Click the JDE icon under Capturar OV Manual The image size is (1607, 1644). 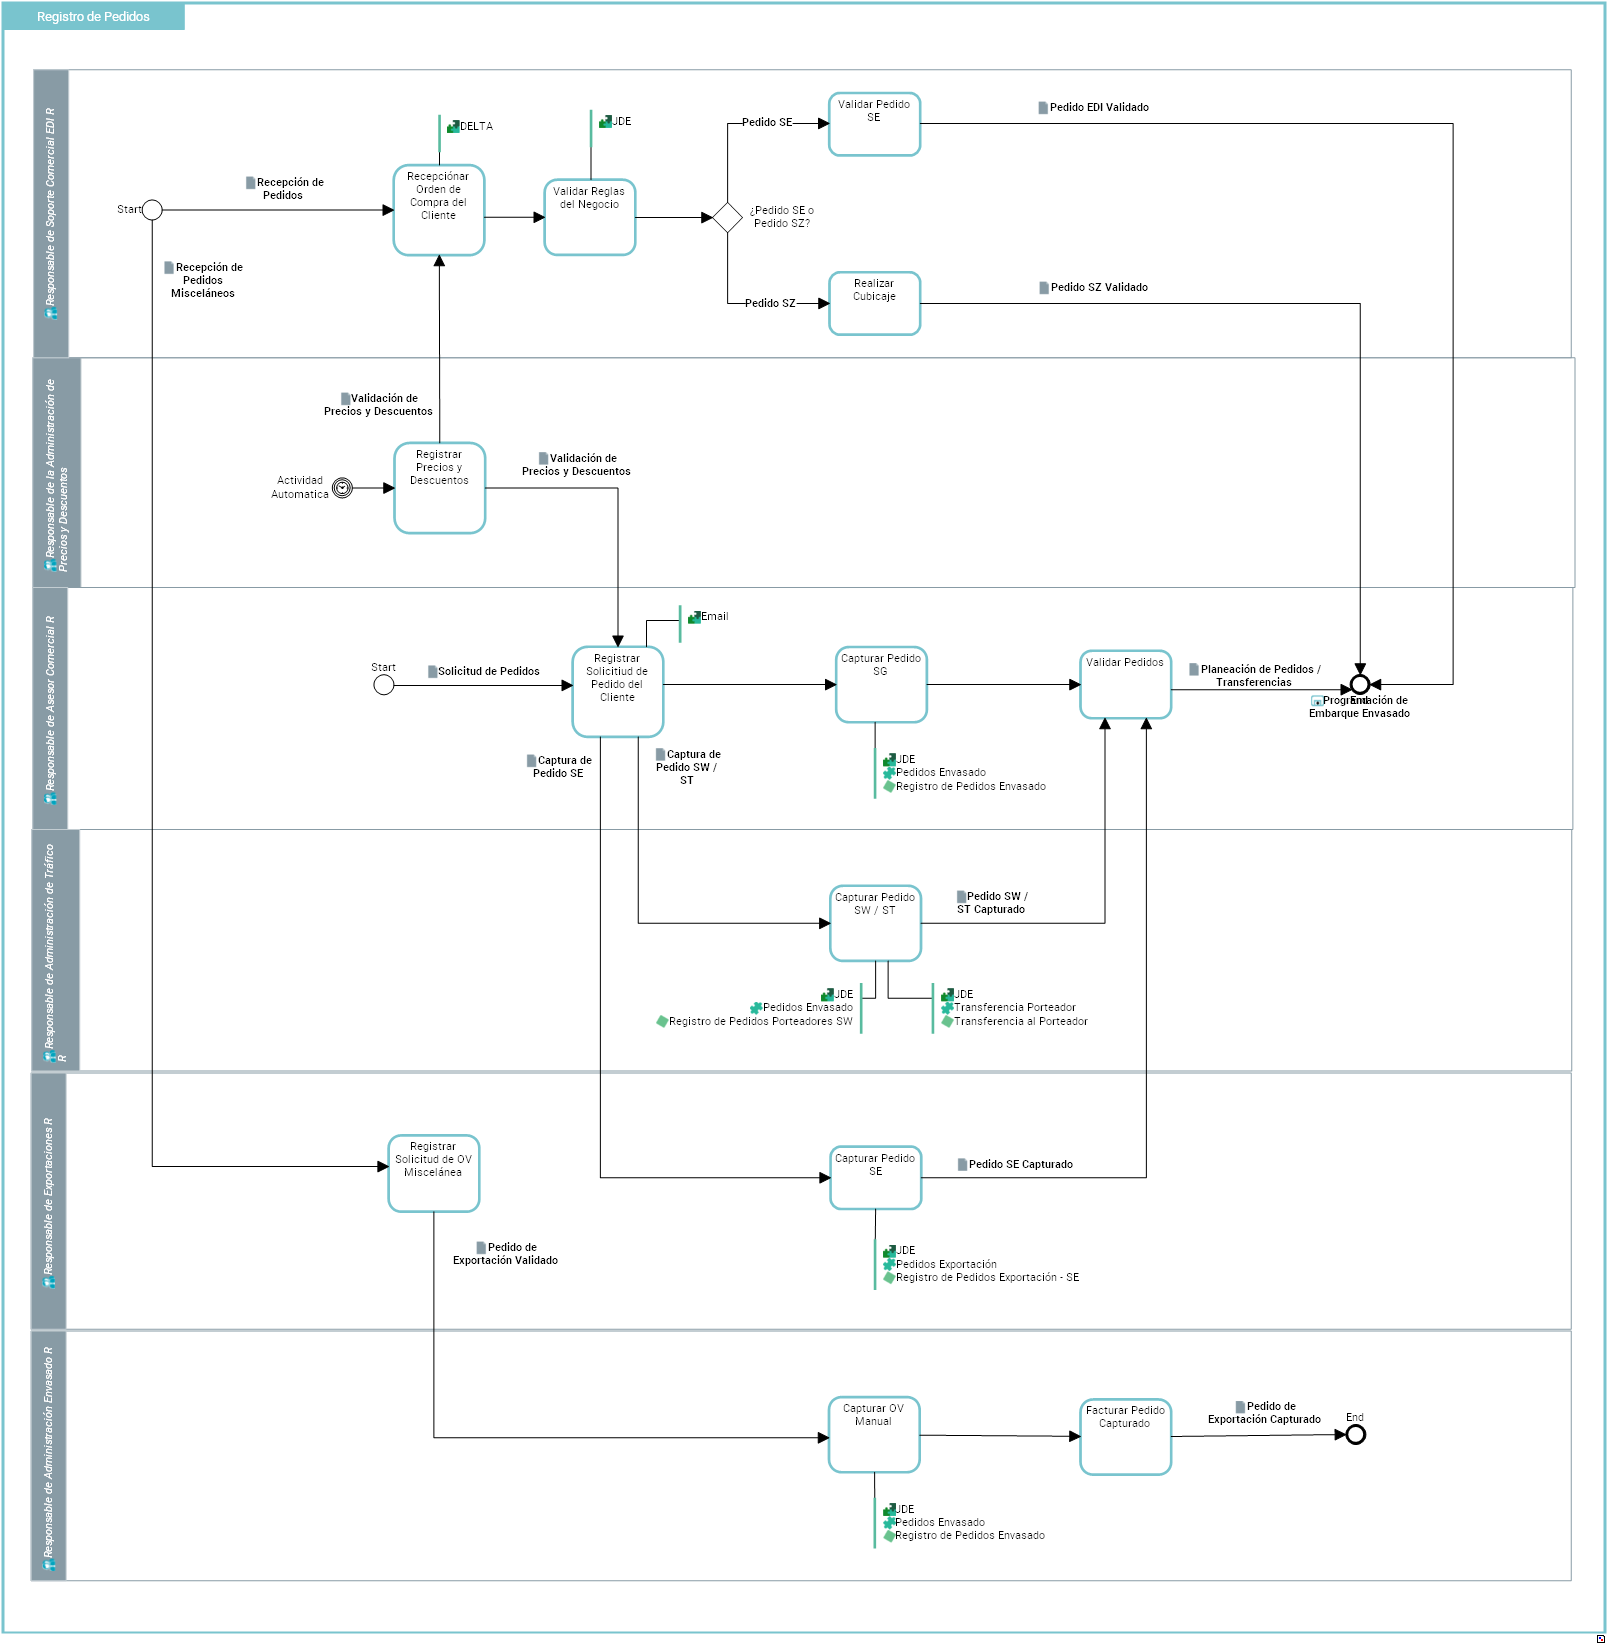pyautogui.click(x=889, y=1510)
